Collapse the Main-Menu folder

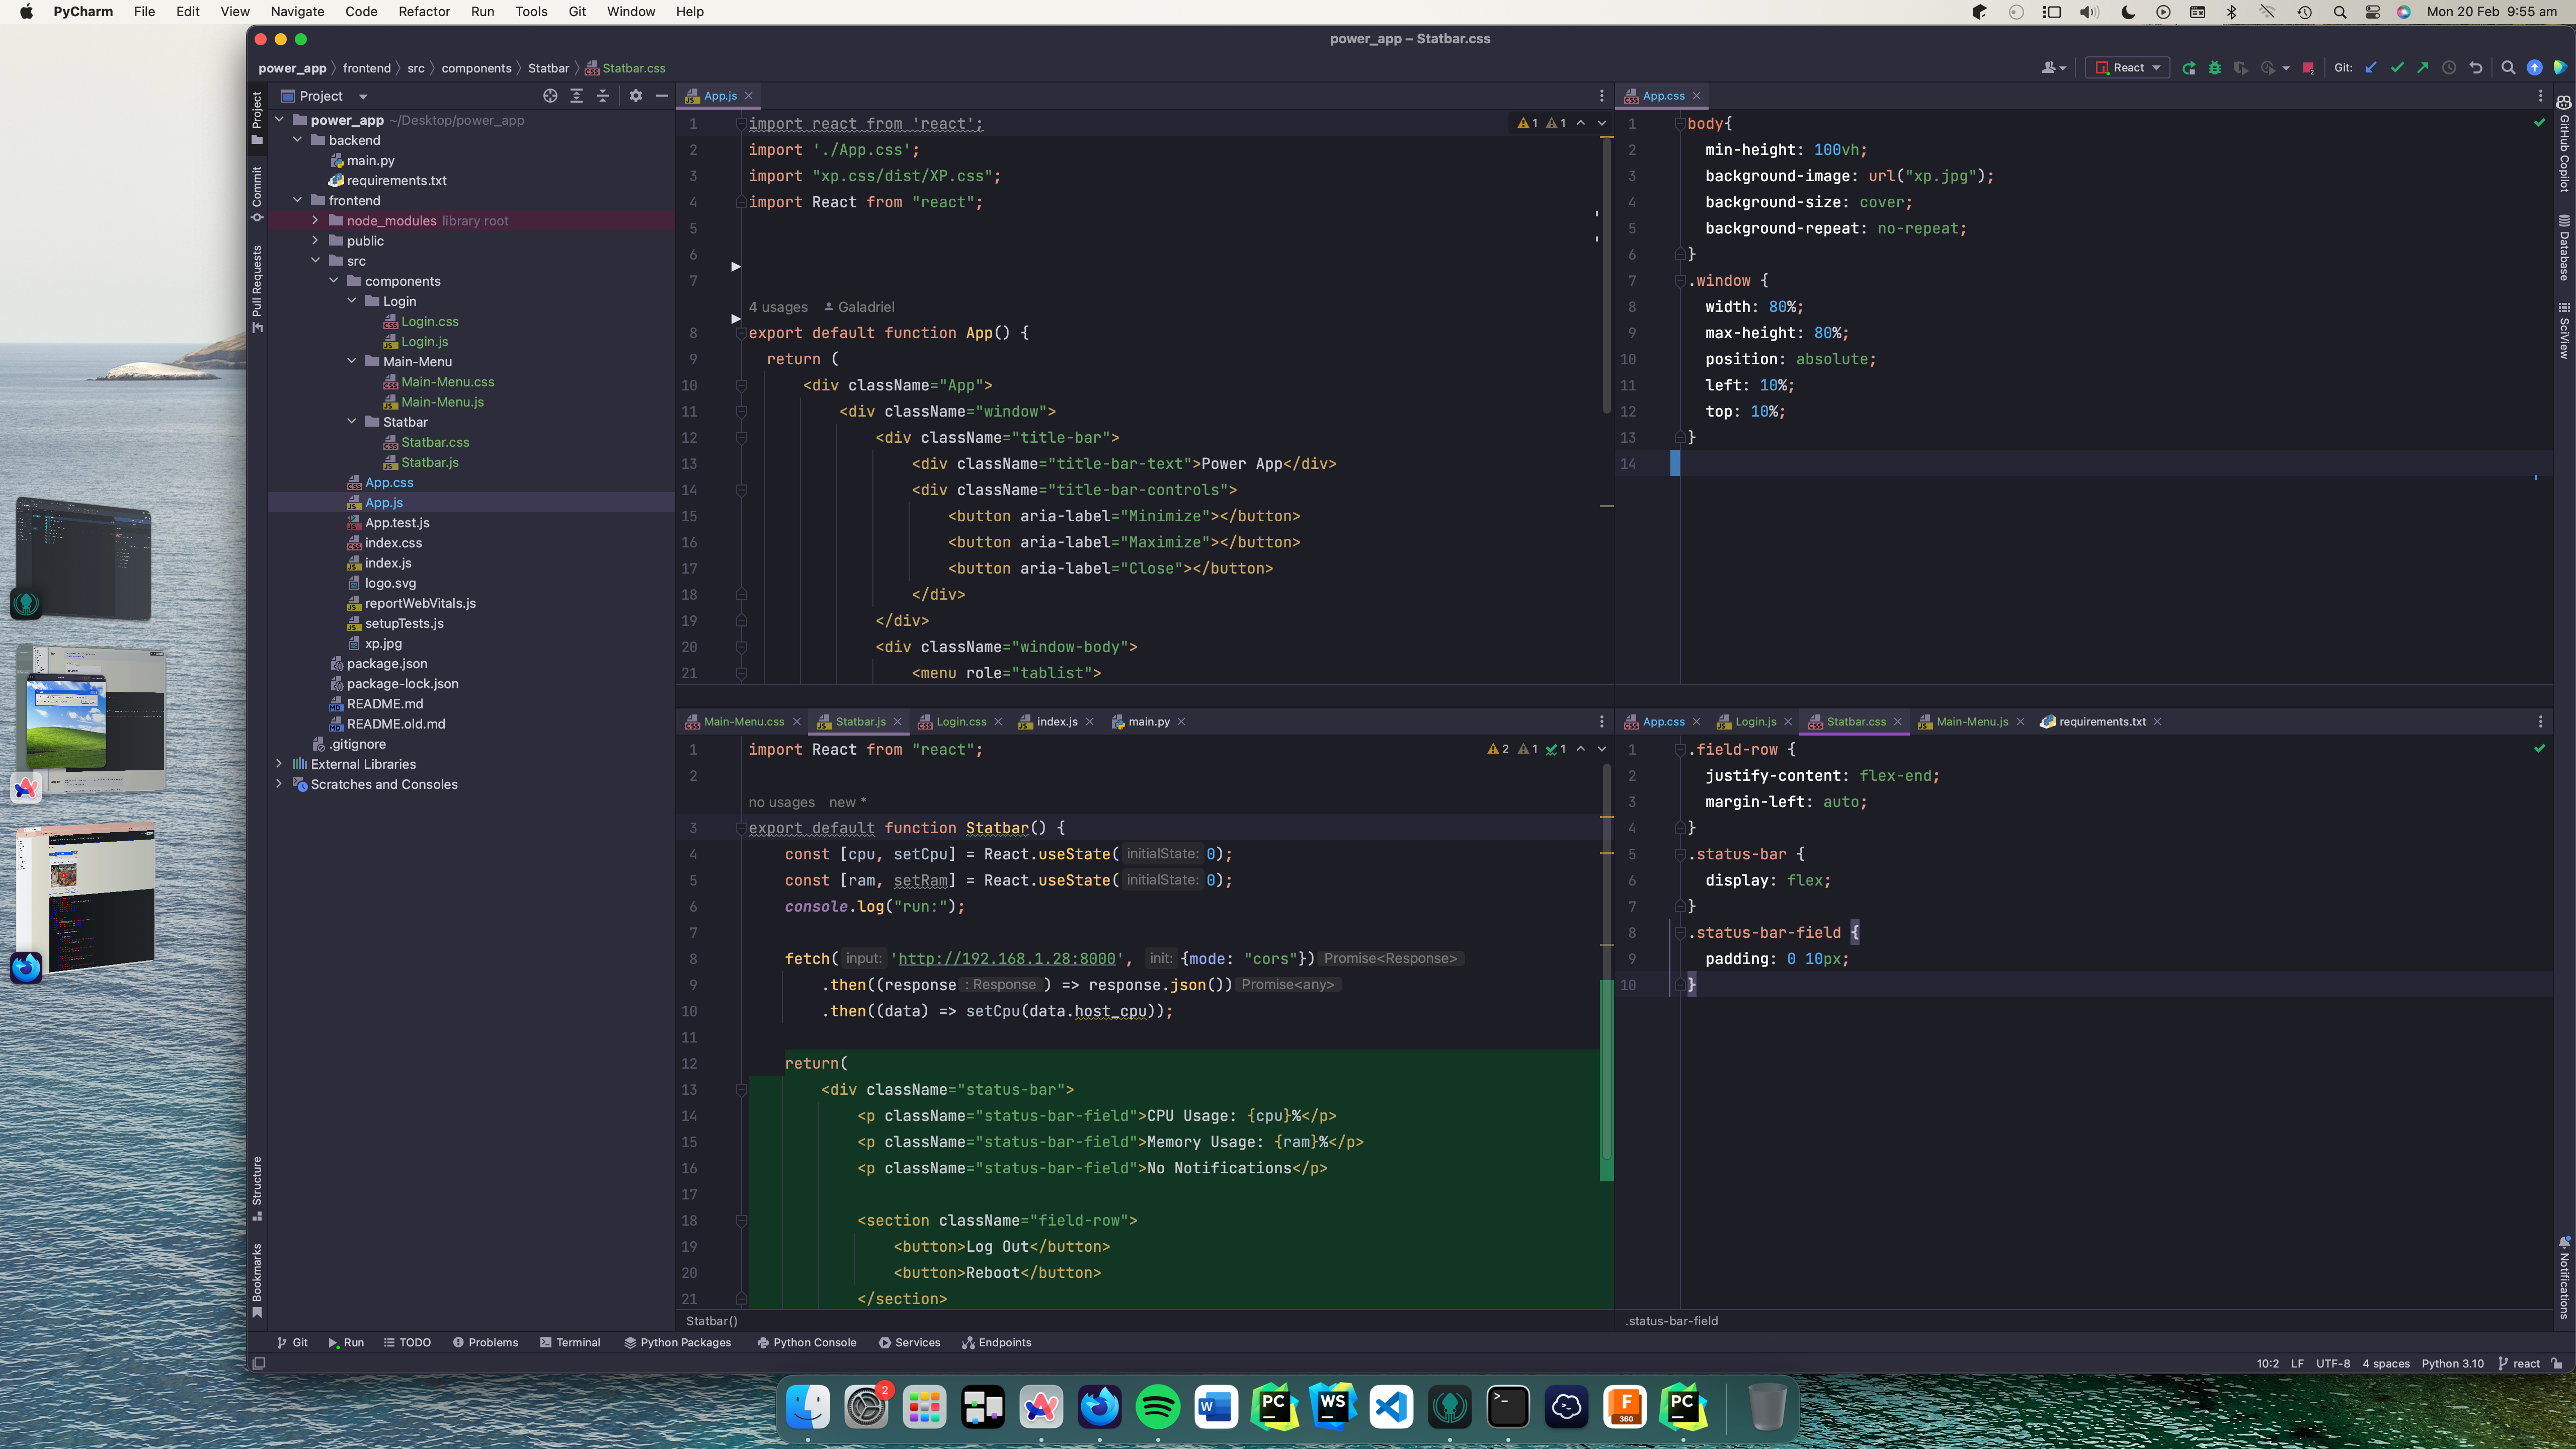point(351,361)
